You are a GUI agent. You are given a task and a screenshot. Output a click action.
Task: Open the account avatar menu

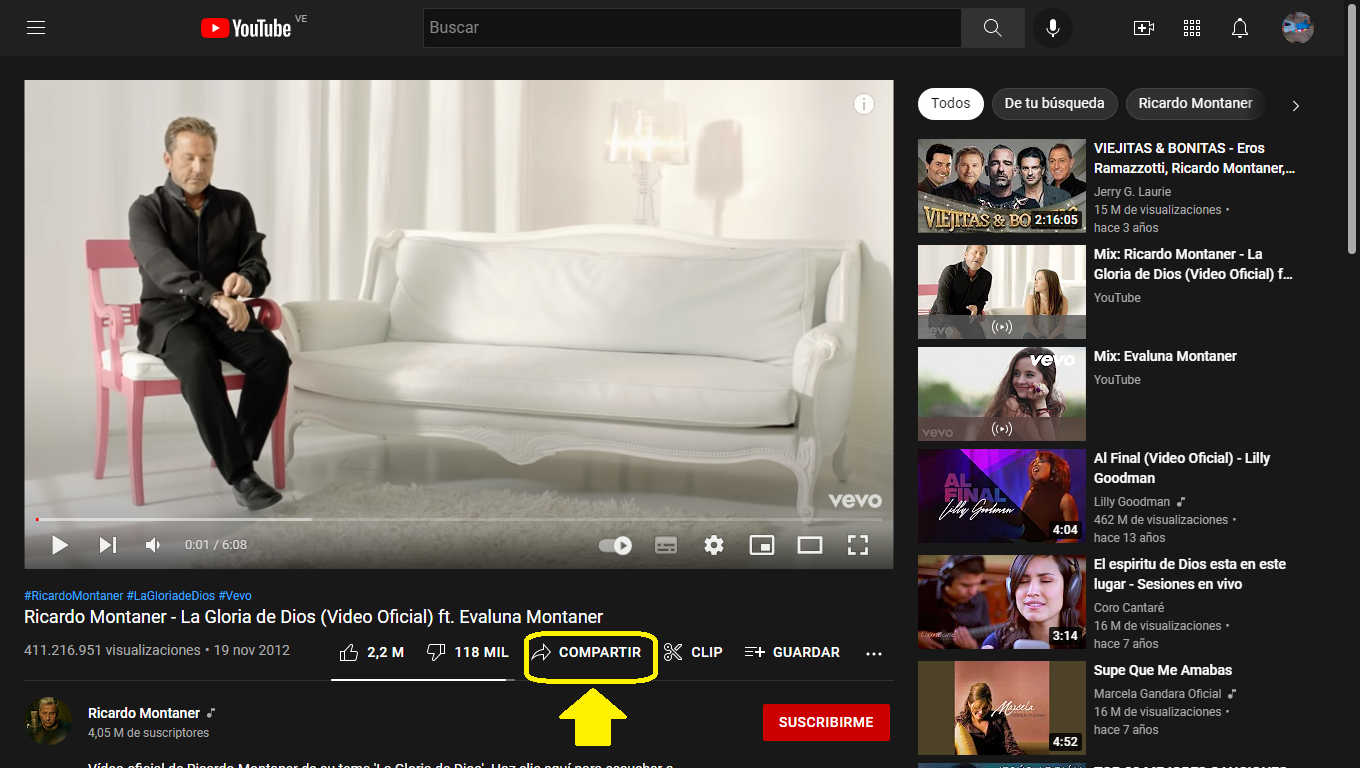(x=1298, y=28)
